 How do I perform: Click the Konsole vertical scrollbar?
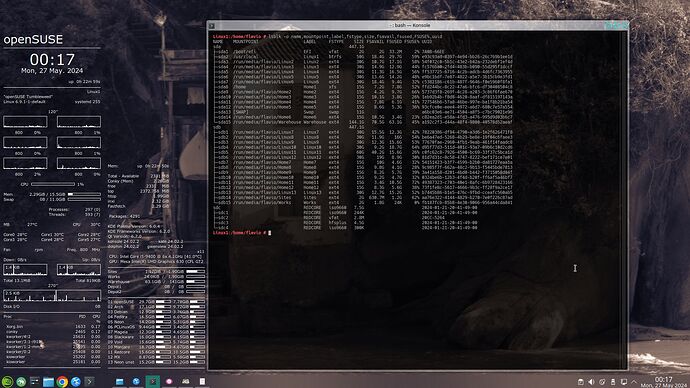625,200
